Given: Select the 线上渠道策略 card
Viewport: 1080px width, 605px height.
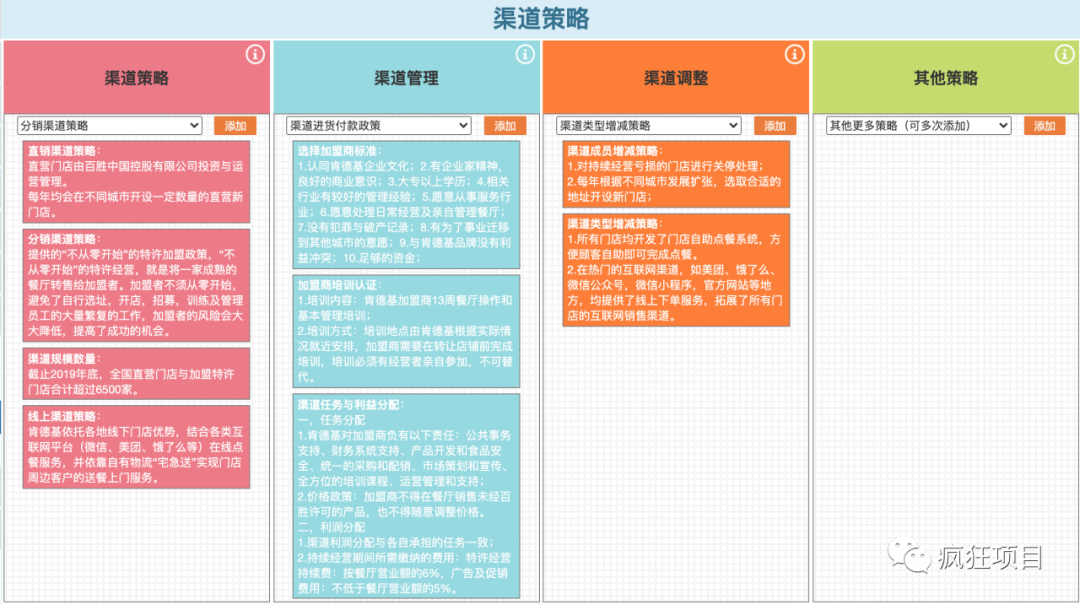Looking at the screenshot, I should point(136,447).
